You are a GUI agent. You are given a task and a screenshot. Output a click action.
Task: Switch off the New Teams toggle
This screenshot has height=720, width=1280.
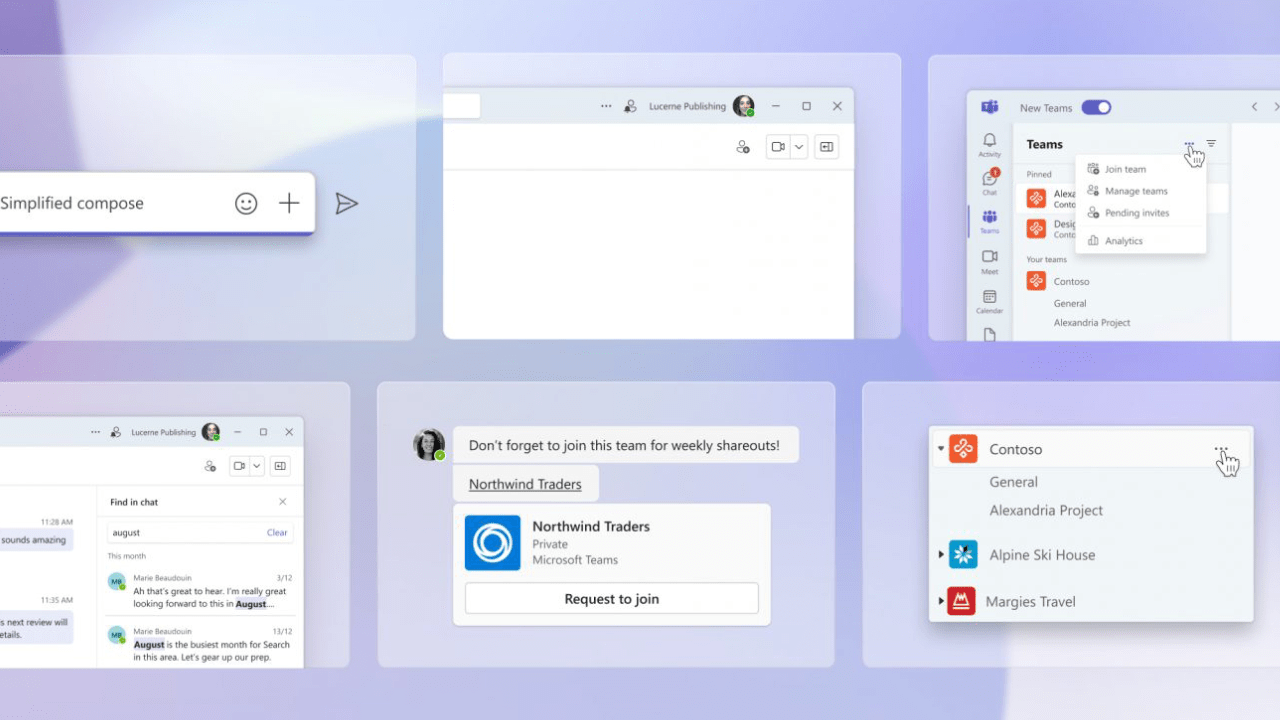pos(1096,107)
